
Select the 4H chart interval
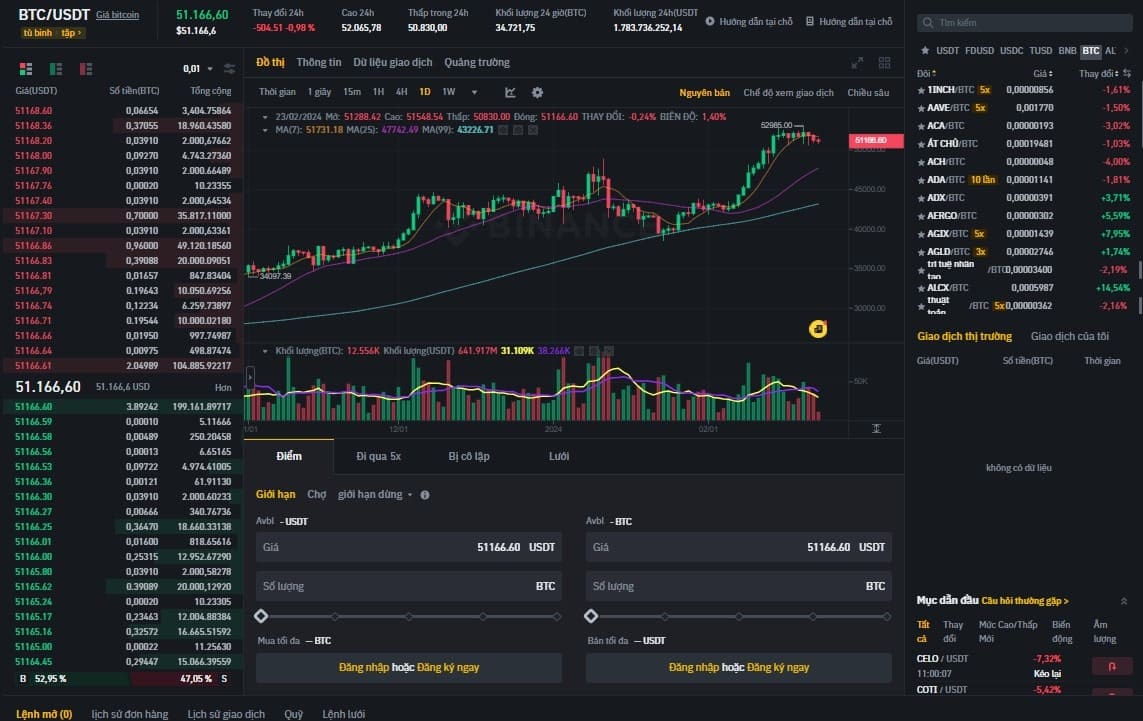coord(401,93)
